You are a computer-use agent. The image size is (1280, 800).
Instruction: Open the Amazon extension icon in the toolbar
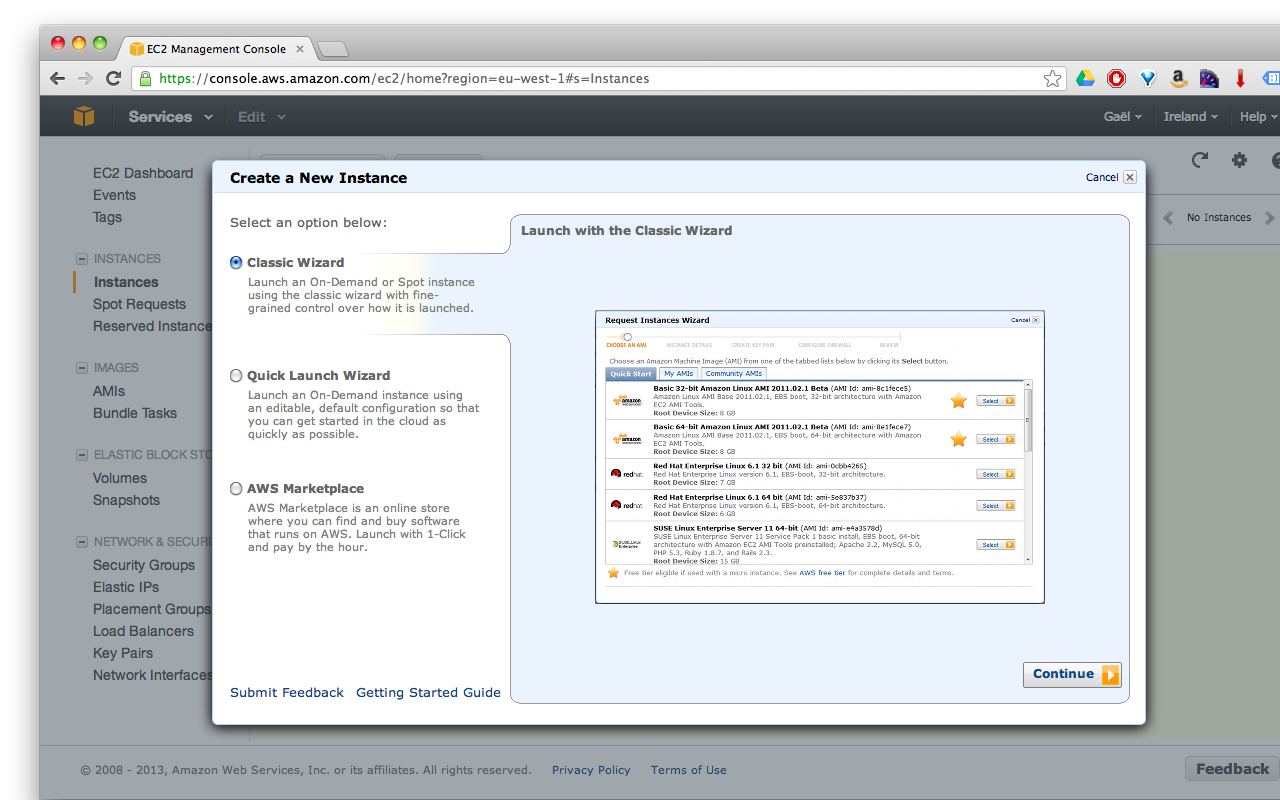pos(1178,77)
